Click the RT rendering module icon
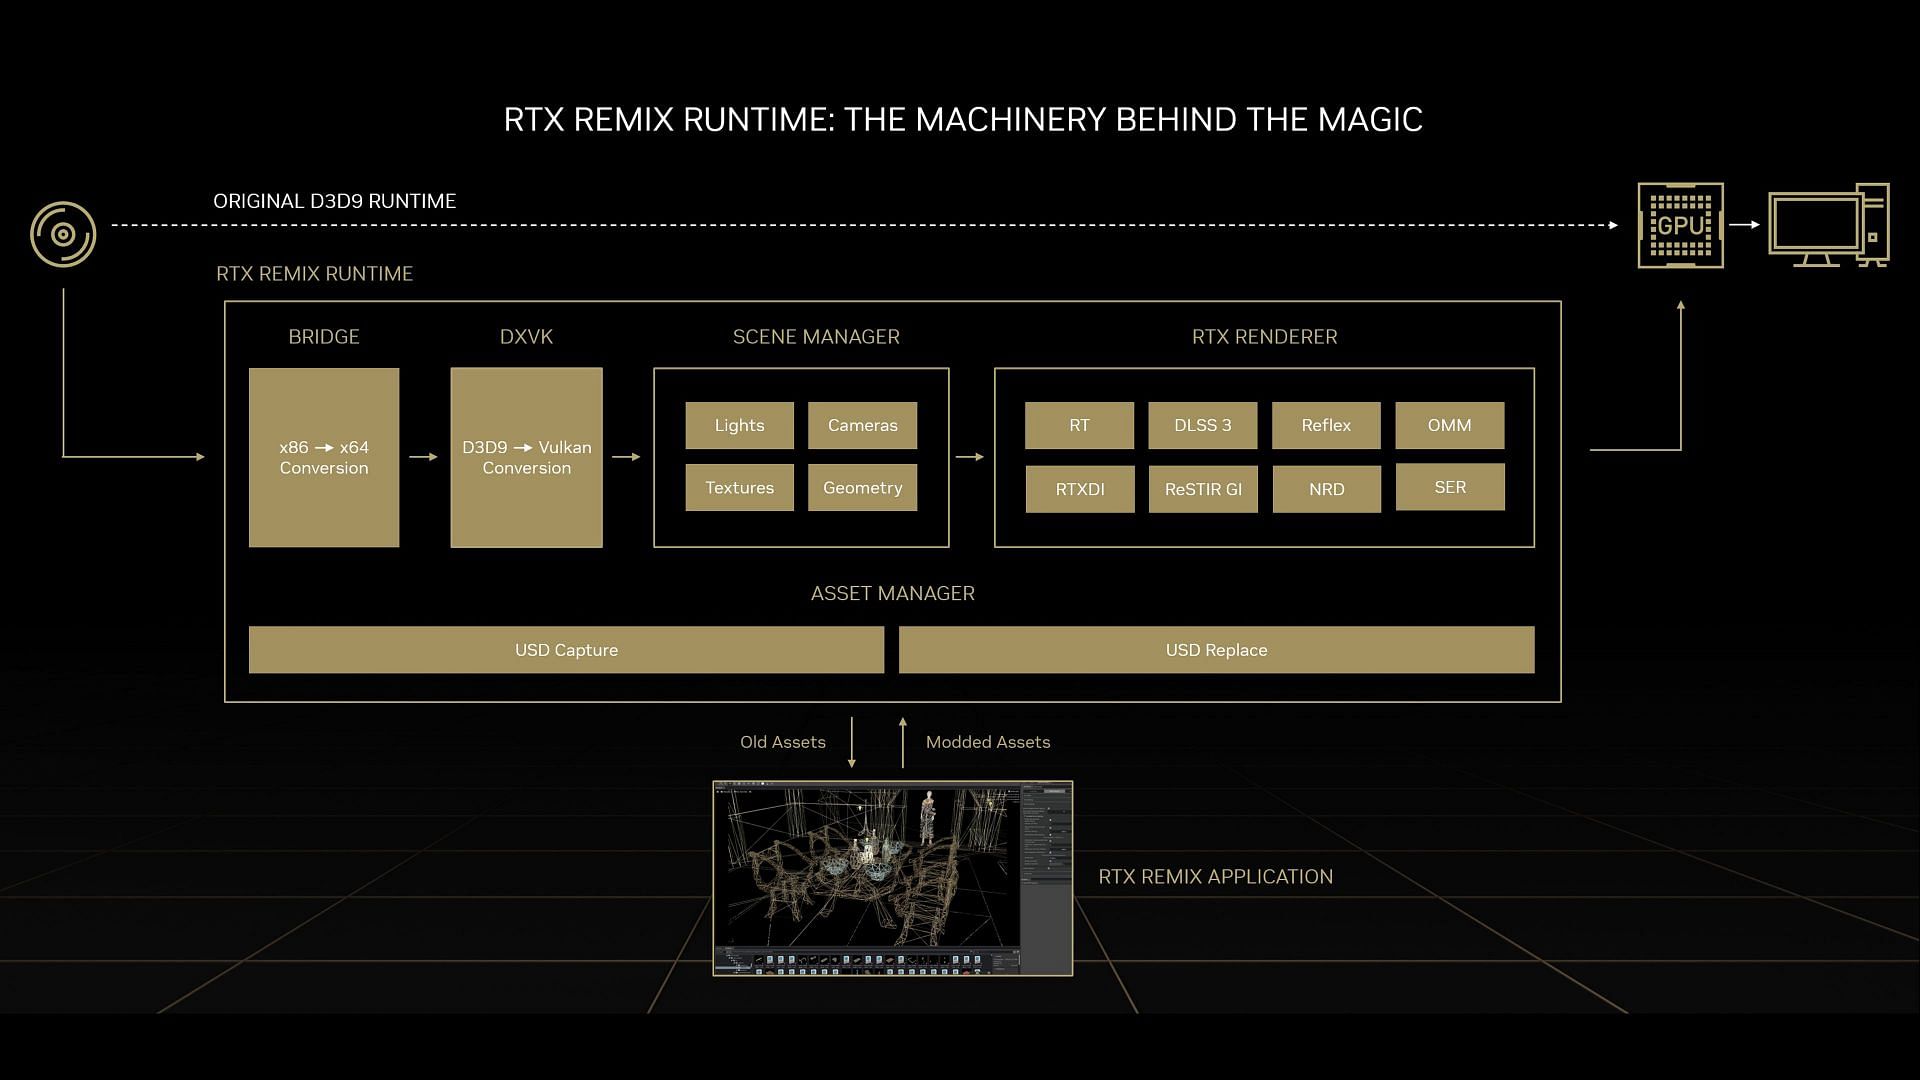This screenshot has width=1920, height=1080. [1079, 425]
